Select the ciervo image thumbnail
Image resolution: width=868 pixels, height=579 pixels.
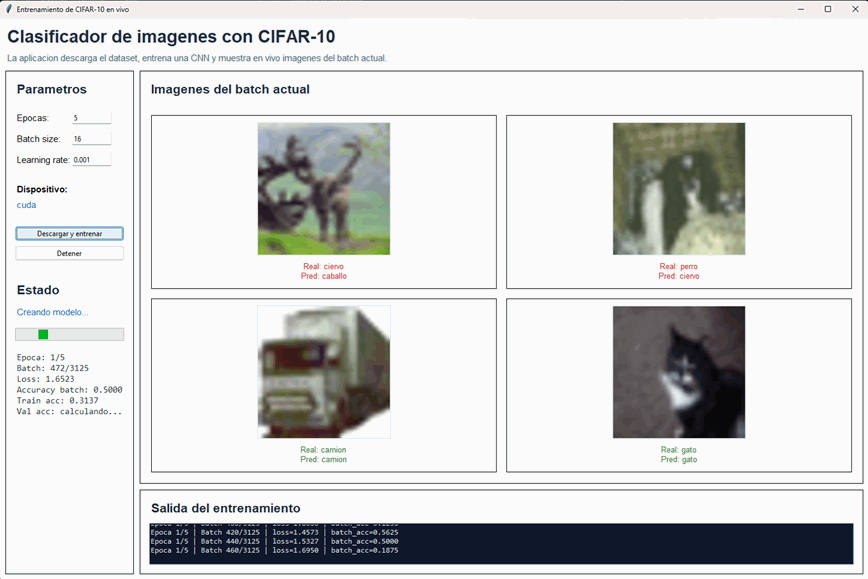(x=322, y=187)
